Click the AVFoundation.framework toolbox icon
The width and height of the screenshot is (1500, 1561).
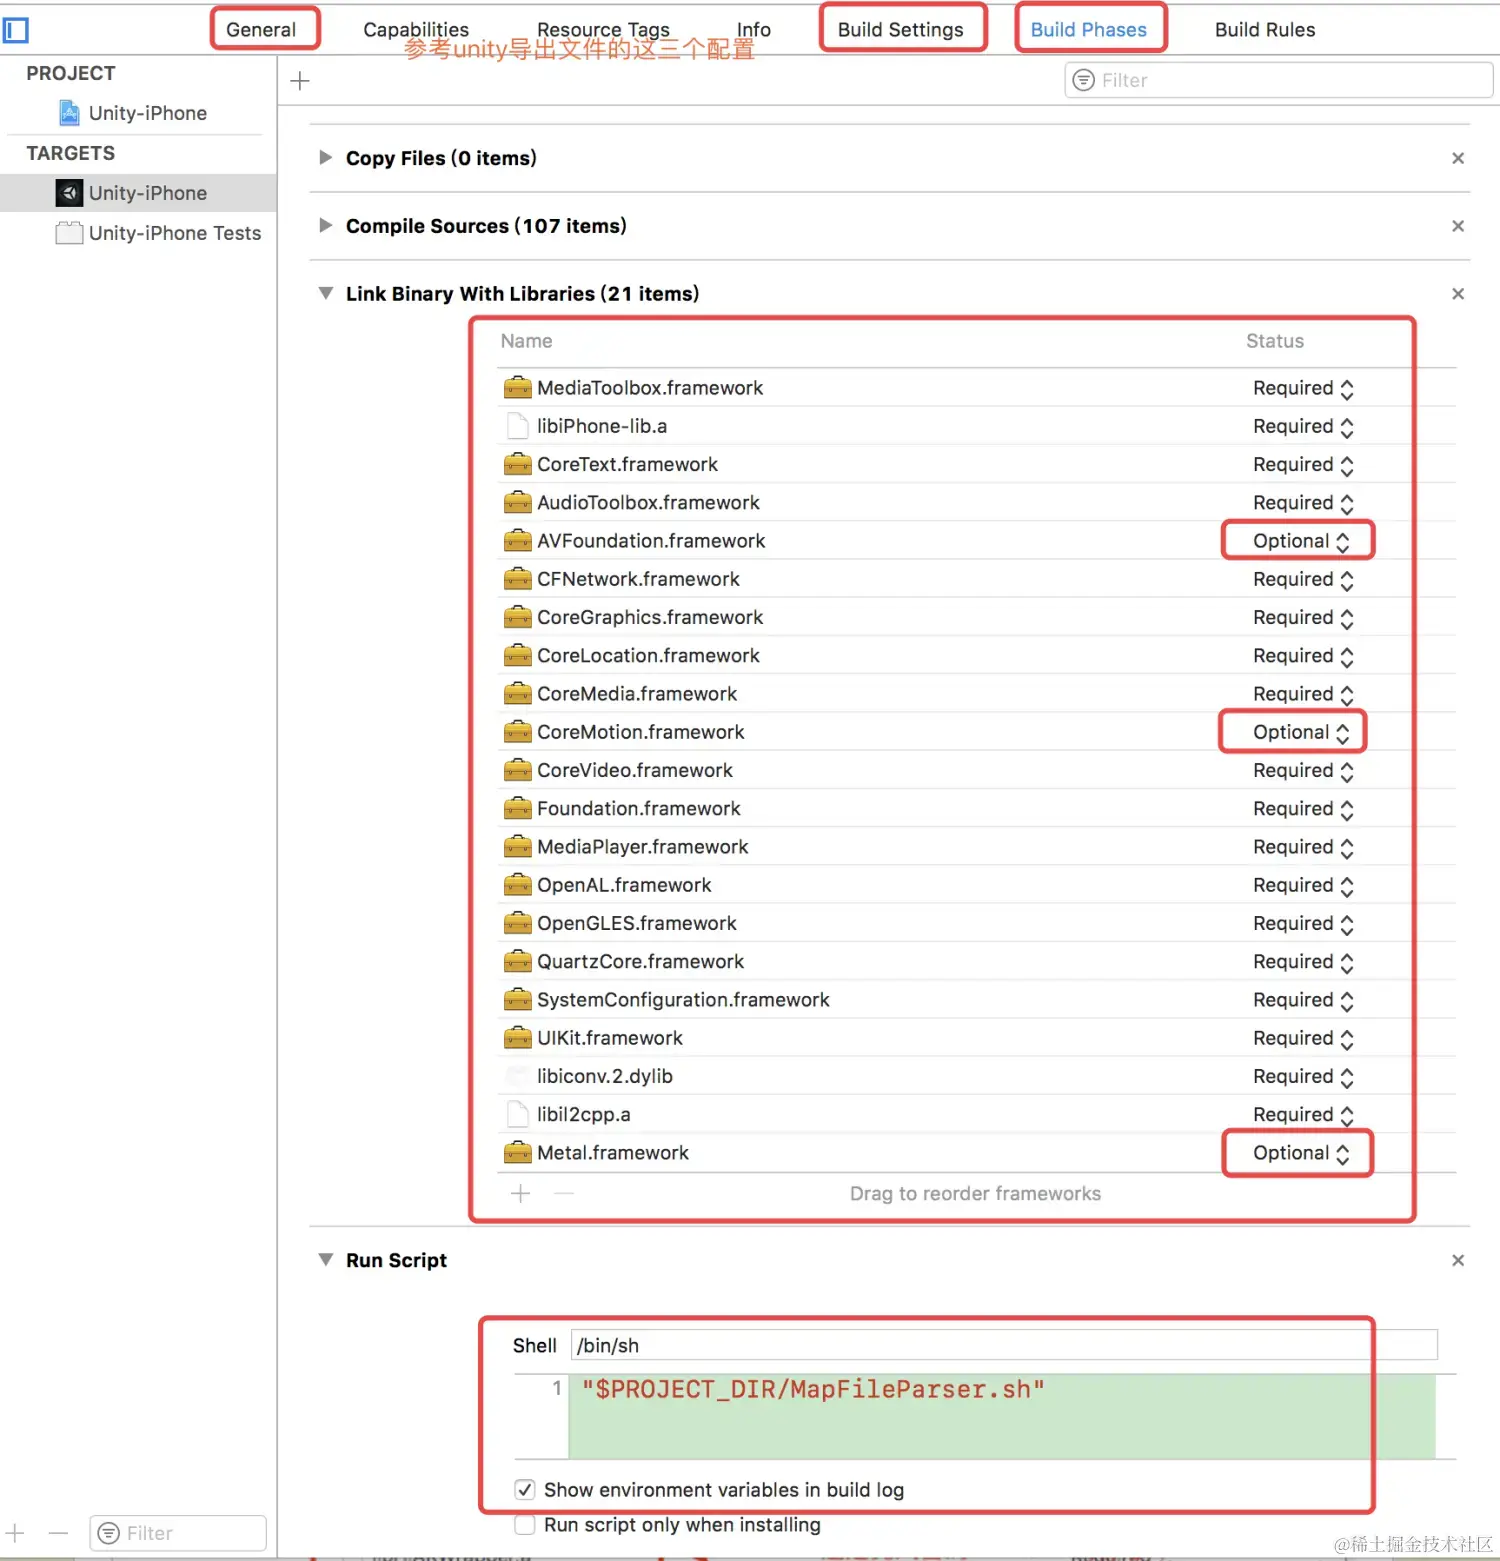click(x=517, y=540)
